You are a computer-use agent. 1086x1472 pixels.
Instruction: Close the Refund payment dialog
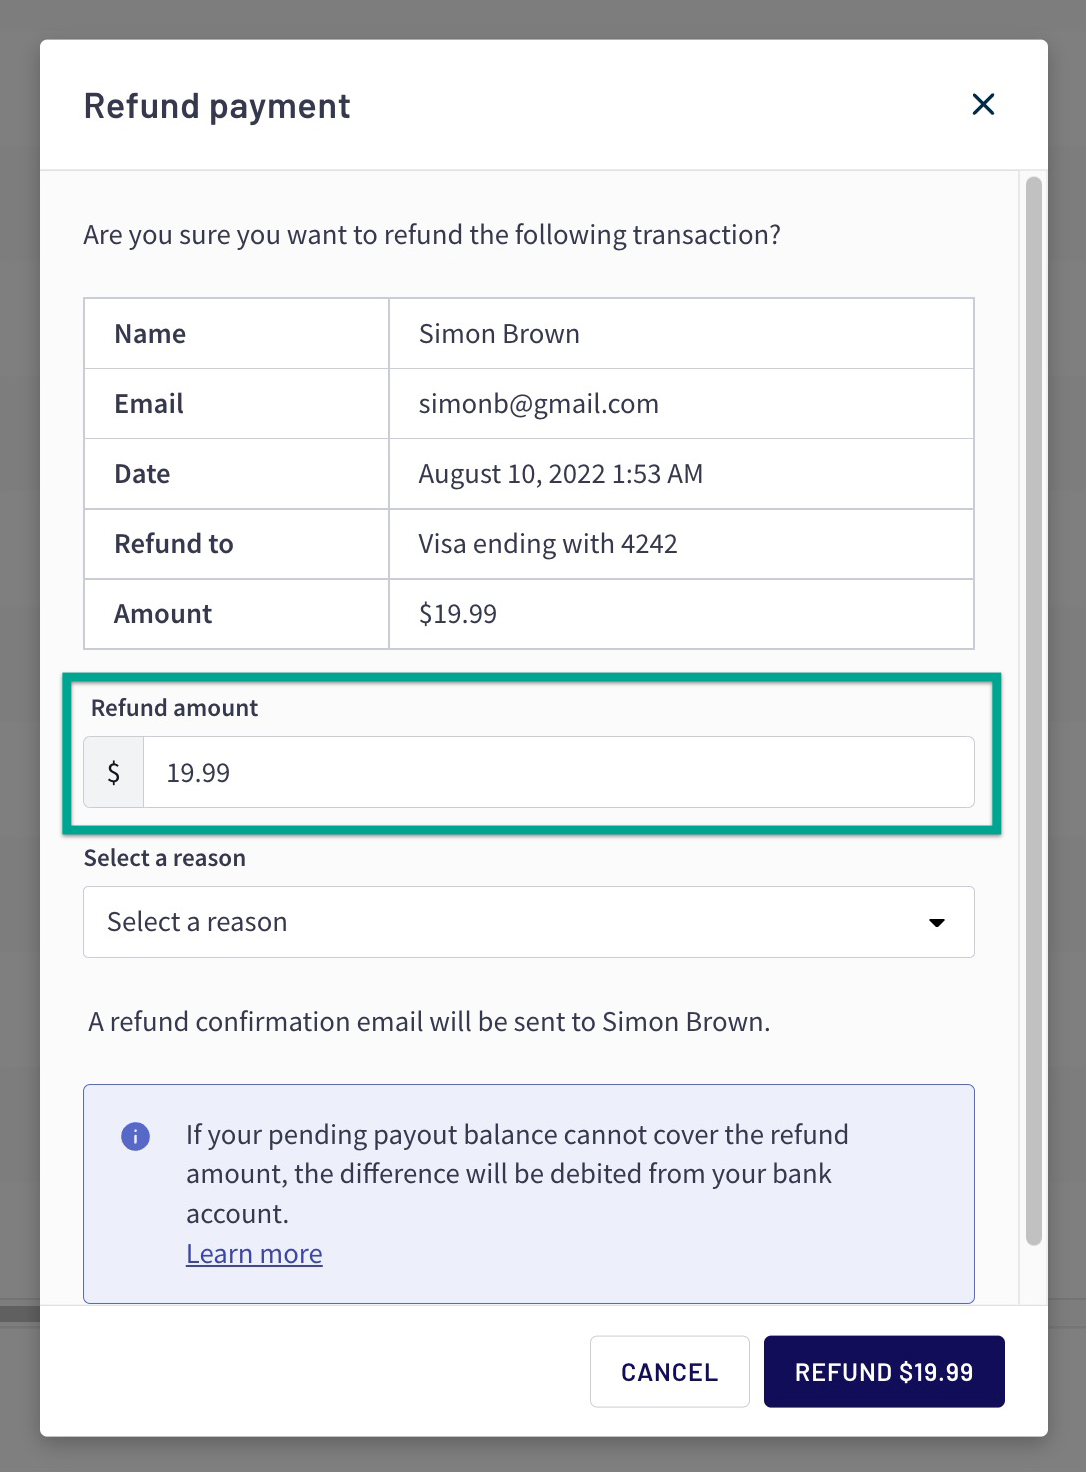point(983,104)
